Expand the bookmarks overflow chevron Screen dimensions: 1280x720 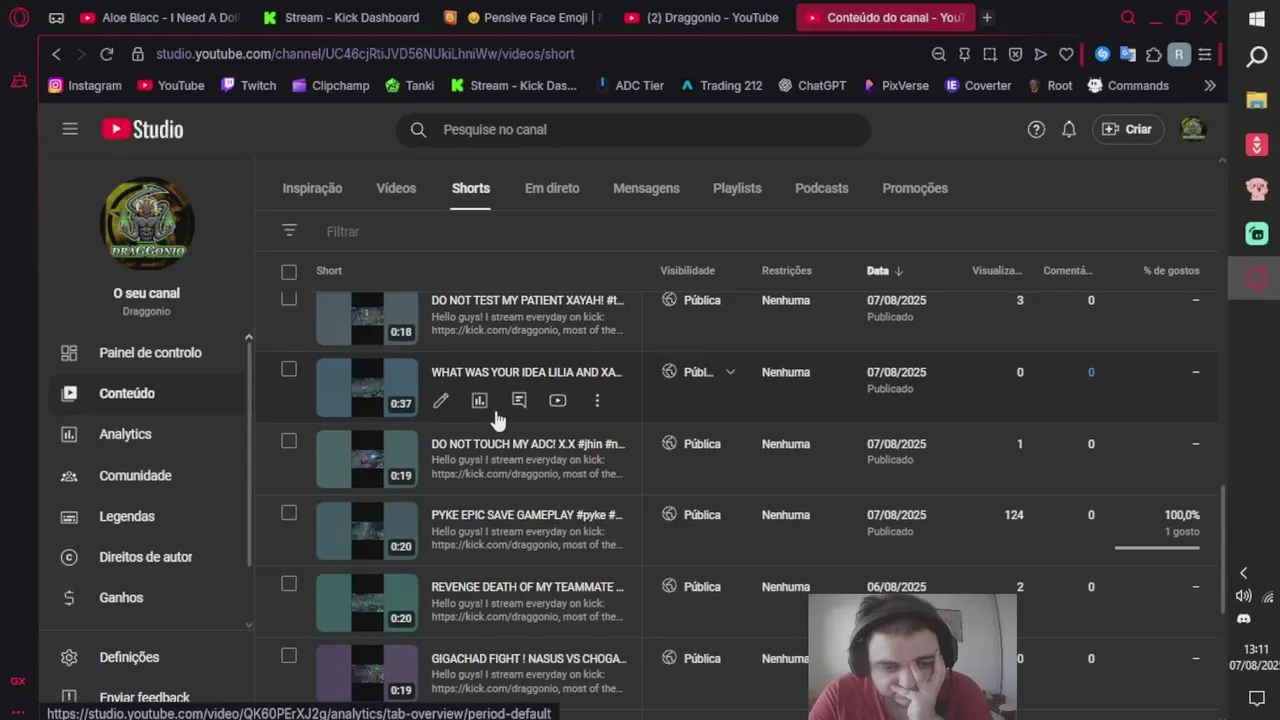(1210, 86)
